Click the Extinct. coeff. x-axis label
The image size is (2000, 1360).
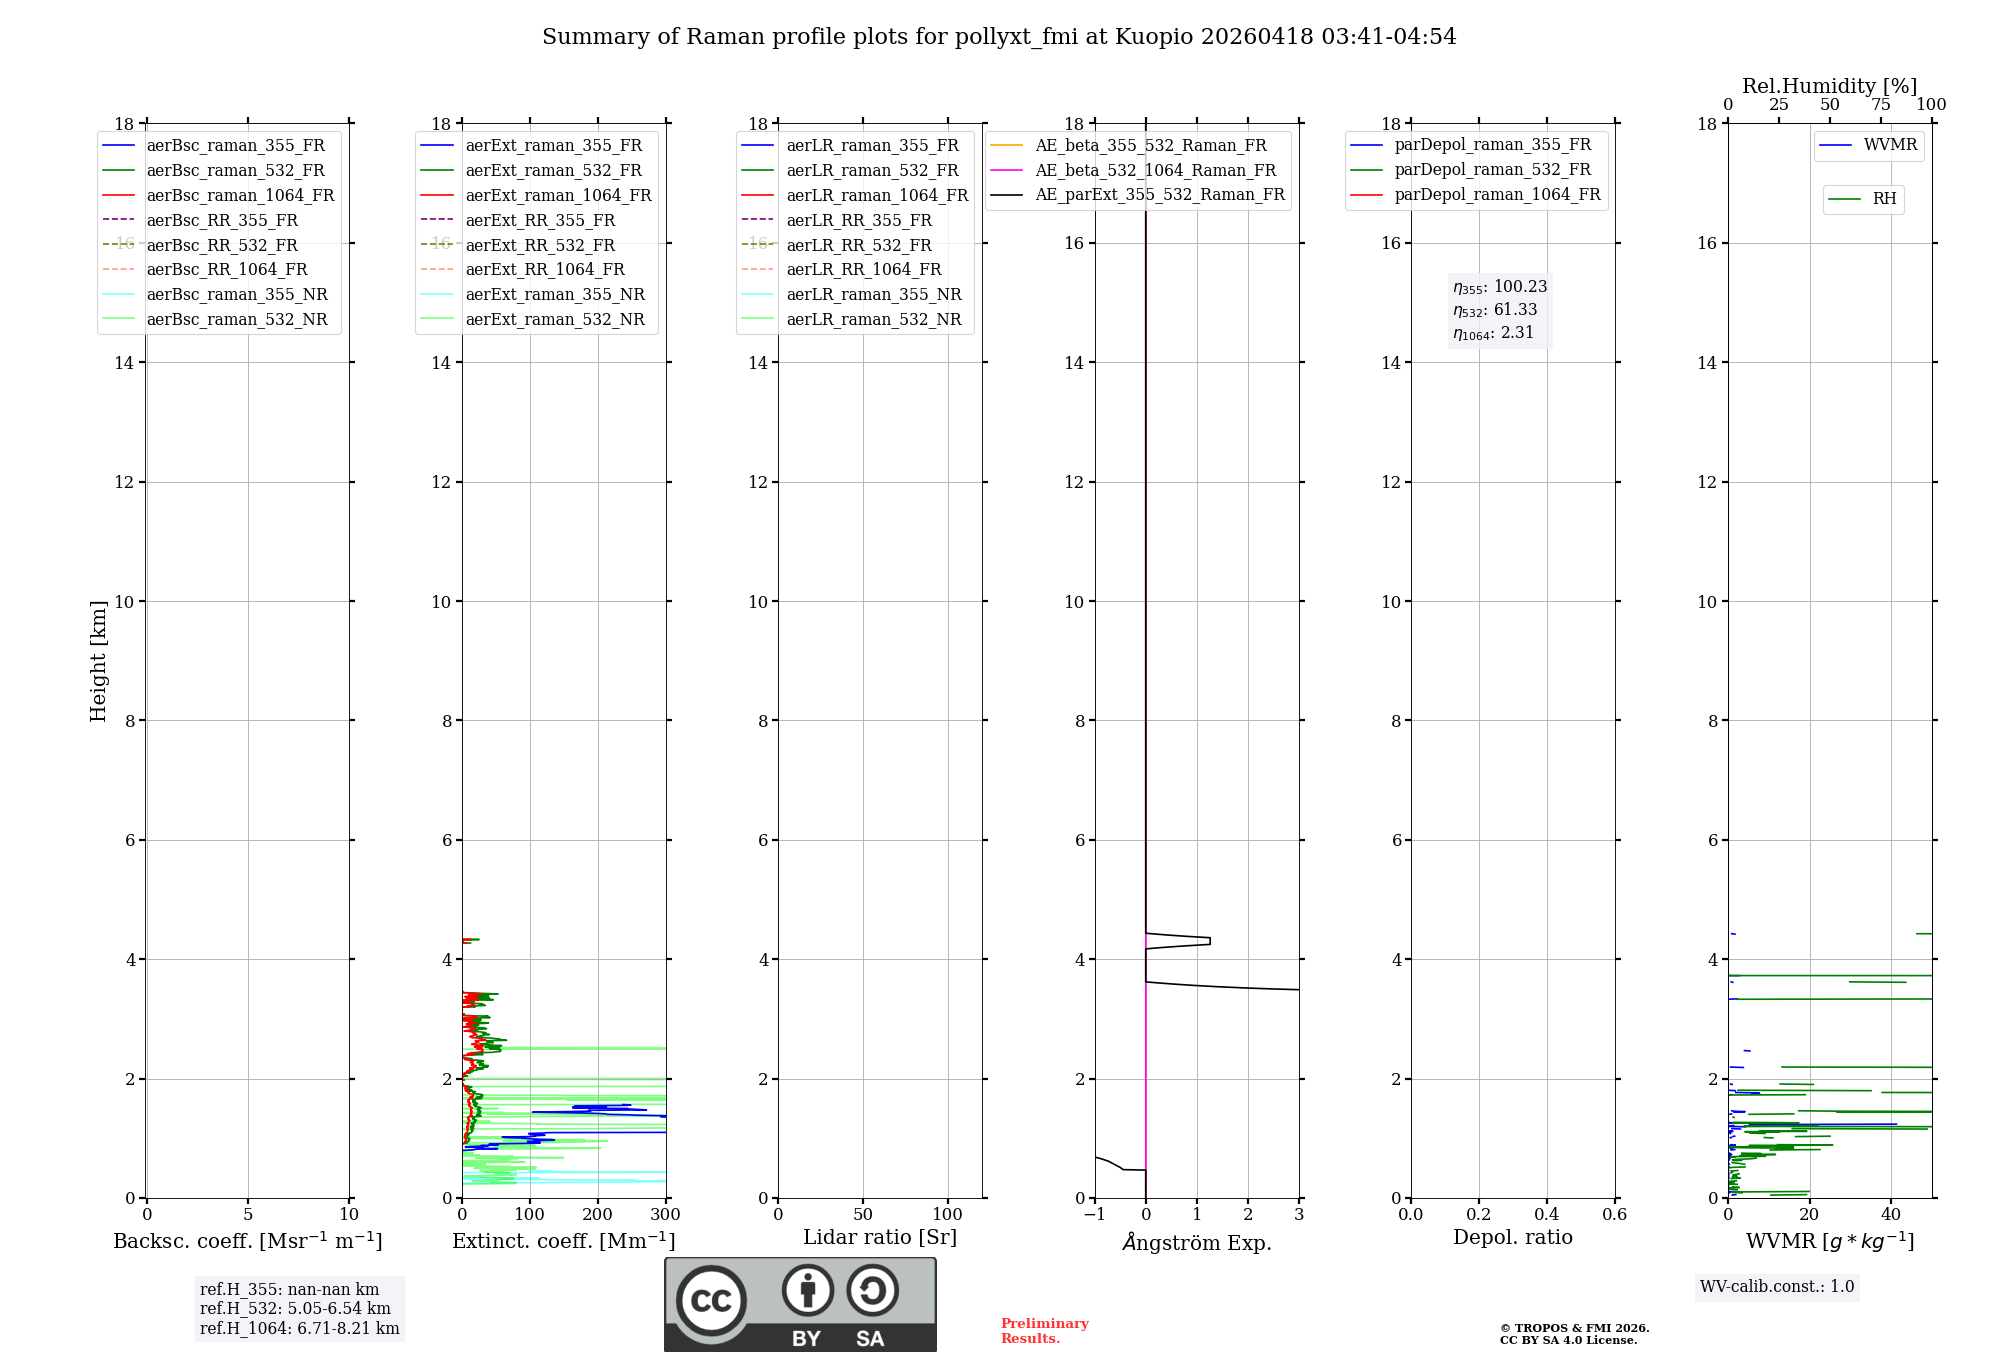[x=563, y=1241]
